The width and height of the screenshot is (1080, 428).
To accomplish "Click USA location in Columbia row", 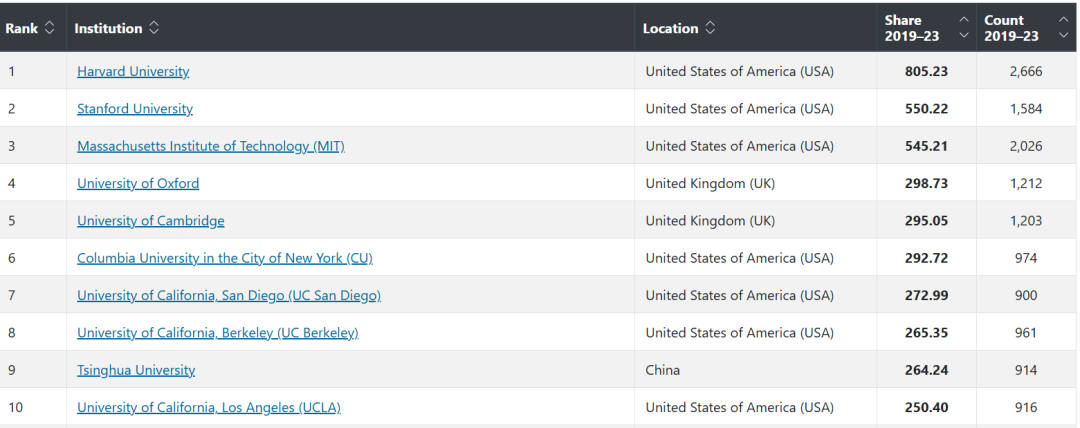I will (740, 258).
